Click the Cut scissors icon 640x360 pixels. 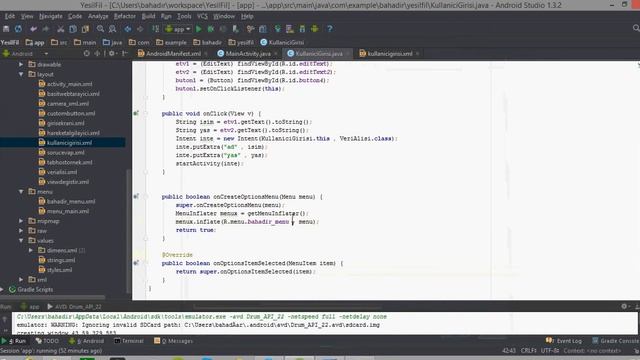pos(60,29)
